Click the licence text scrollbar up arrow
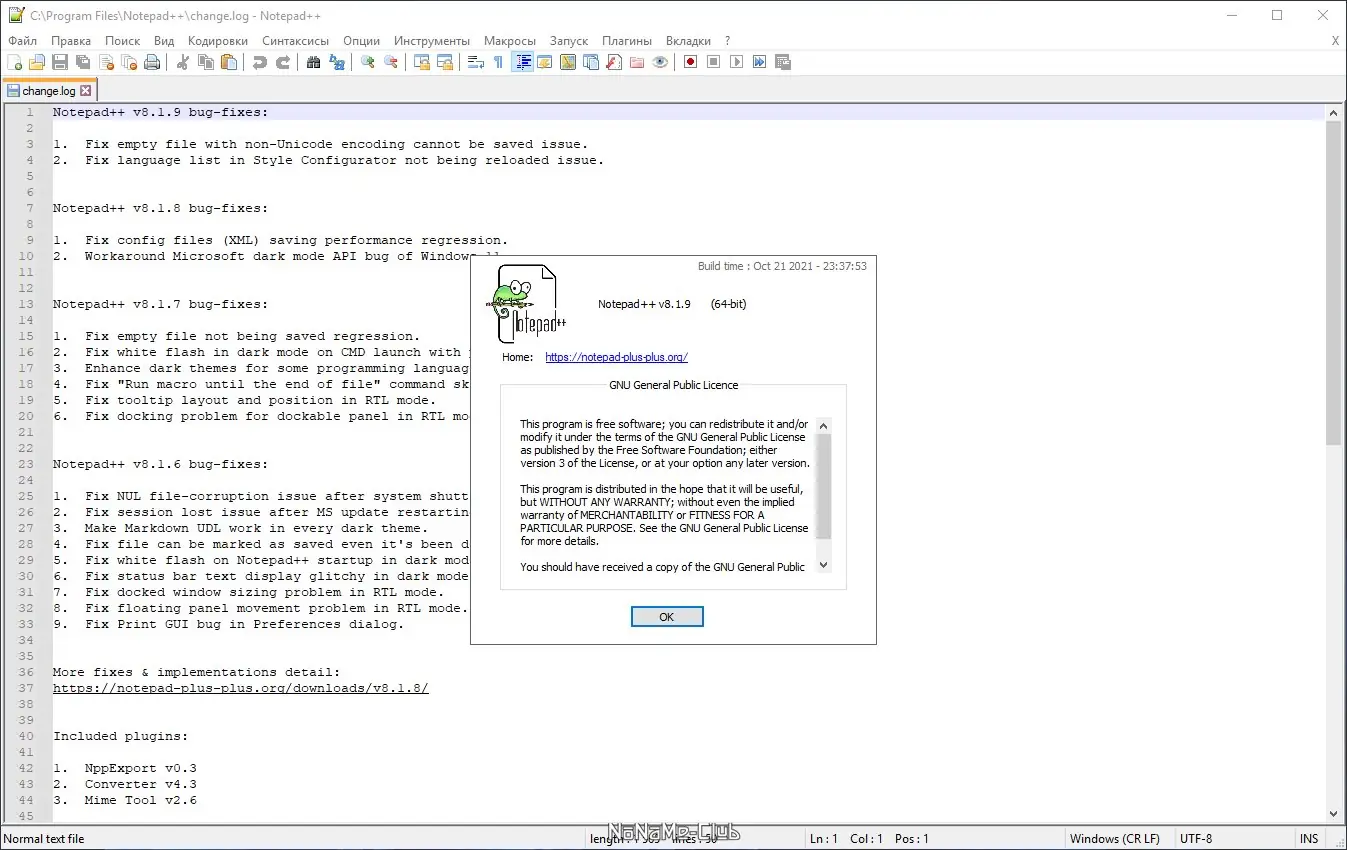 coord(824,425)
